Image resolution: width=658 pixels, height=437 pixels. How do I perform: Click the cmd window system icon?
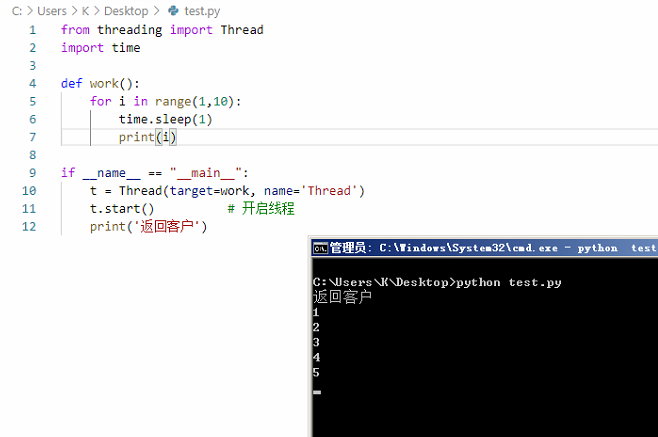tap(320, 248)
